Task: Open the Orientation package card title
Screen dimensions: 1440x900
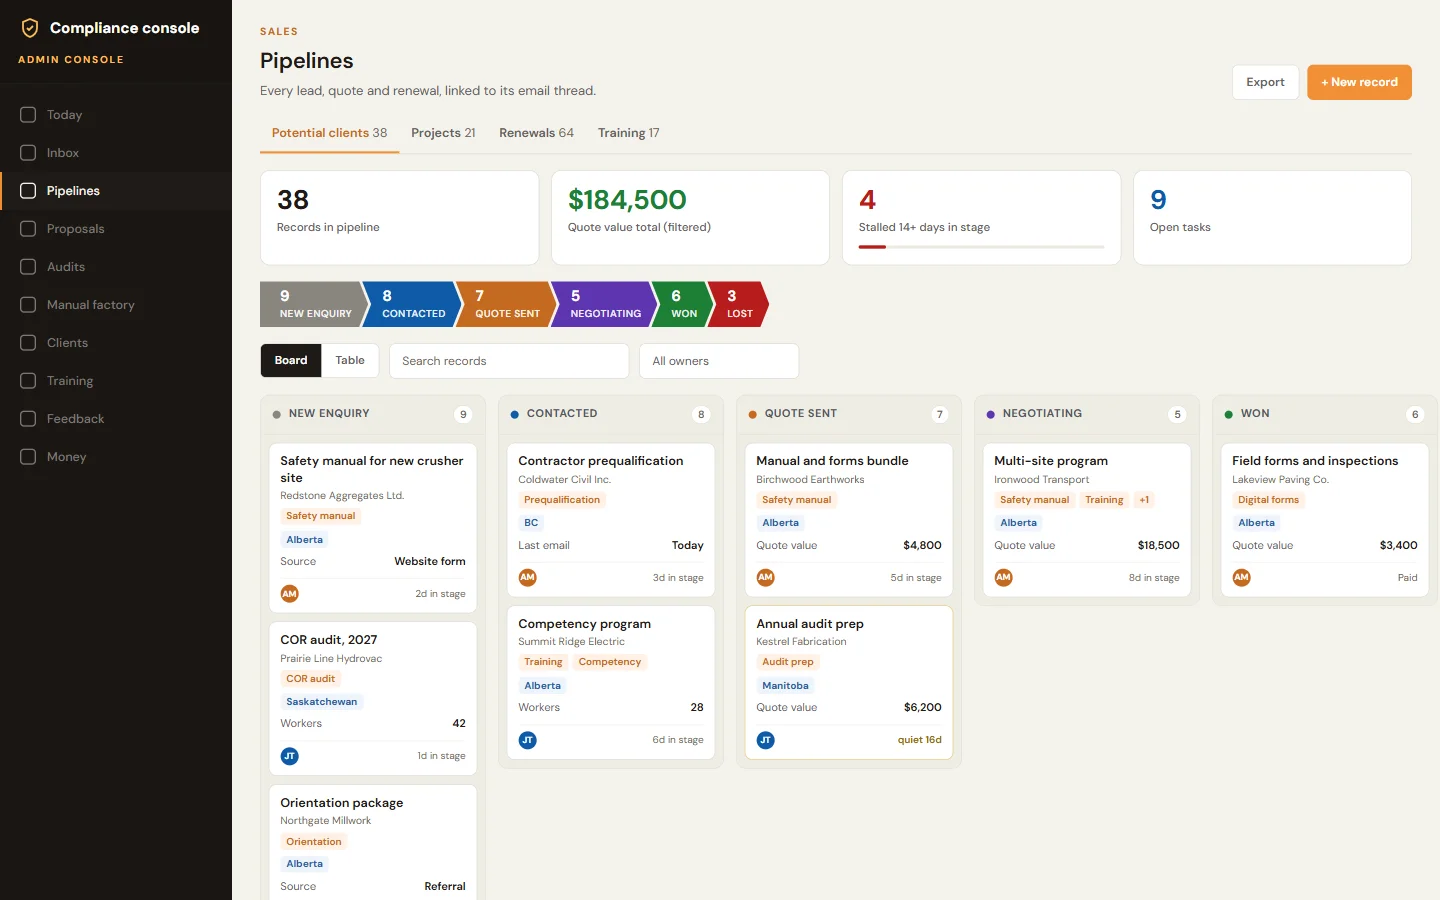Action: click(342, 803)
